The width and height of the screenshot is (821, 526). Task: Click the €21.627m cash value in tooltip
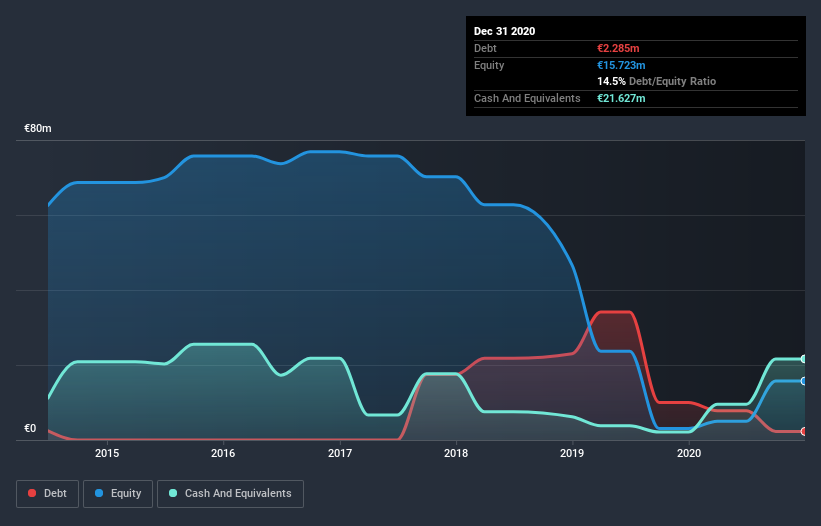(x=621, y=98)
